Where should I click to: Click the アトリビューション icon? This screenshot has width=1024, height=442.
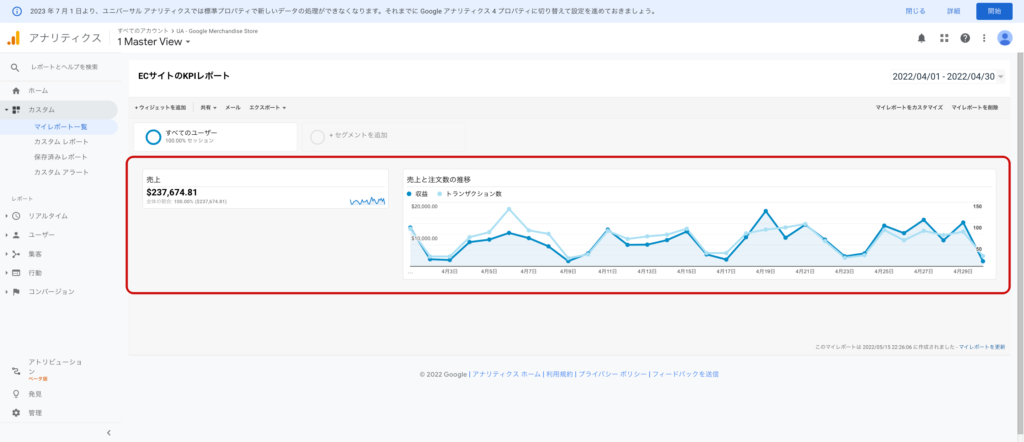pos(16,370)
